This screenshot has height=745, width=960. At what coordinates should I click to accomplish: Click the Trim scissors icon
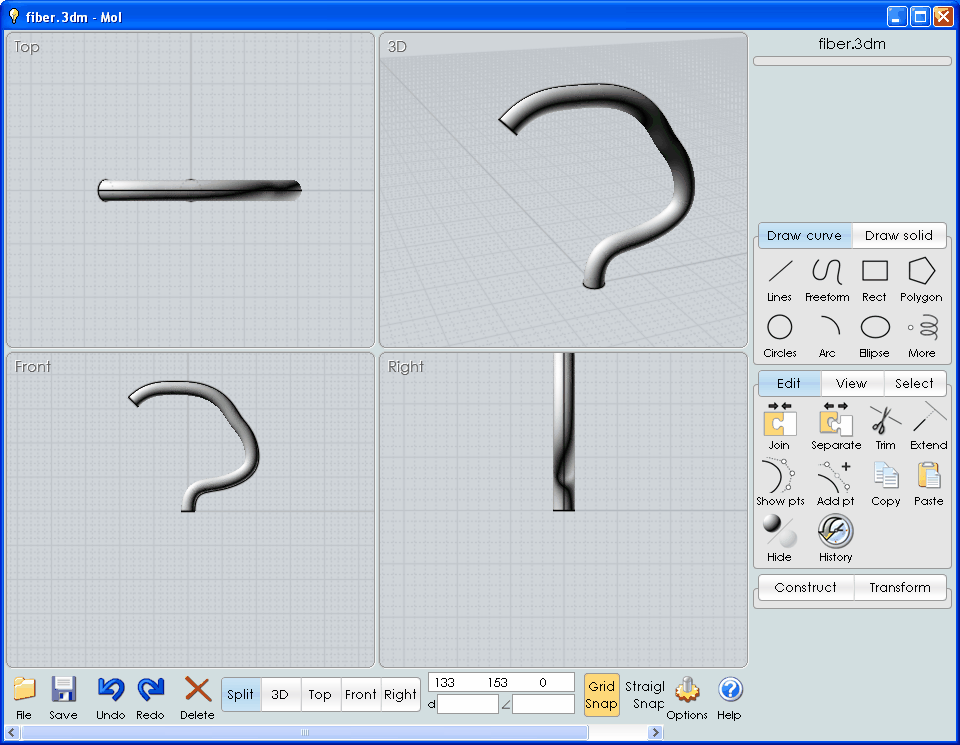(x=885, y=426)
